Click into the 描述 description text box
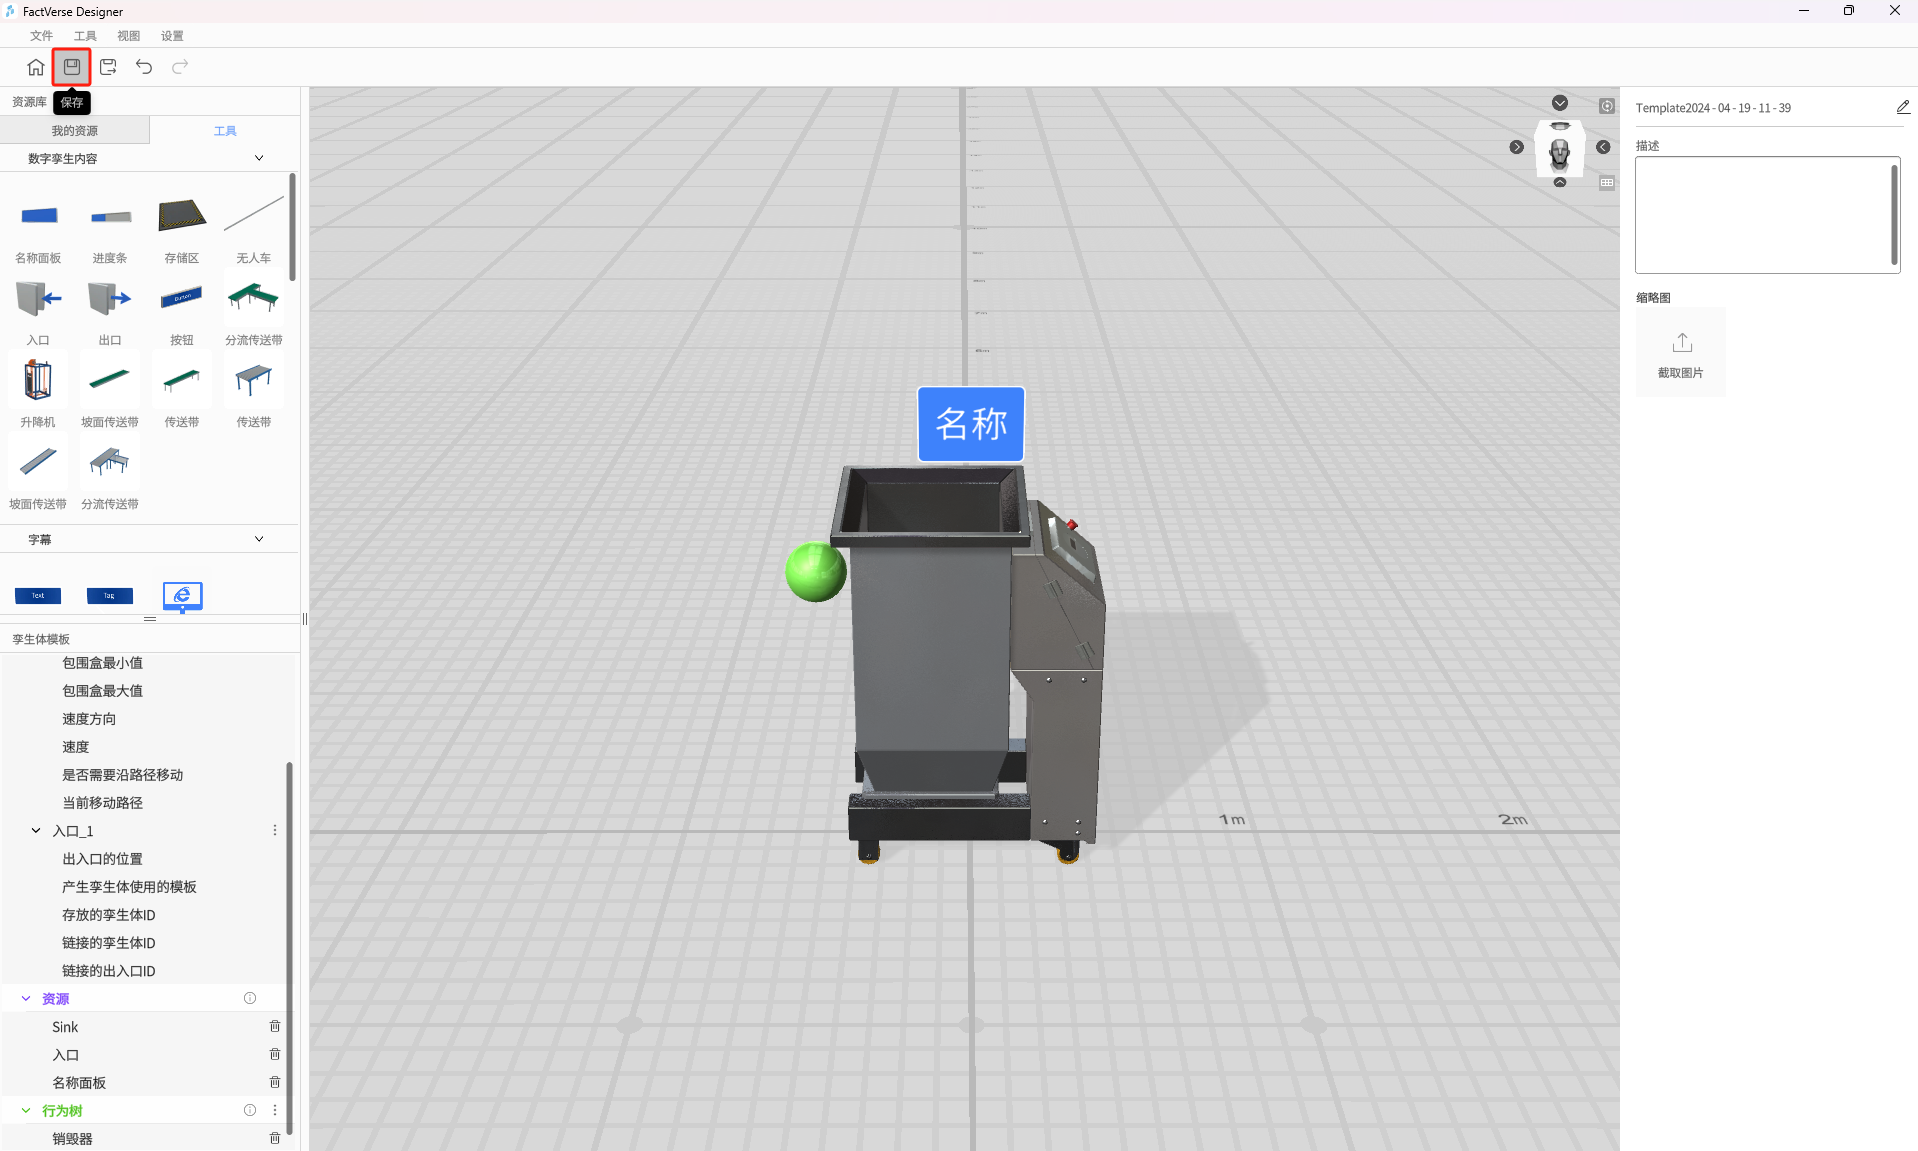This screenshot has width=1918, height=1151. click(x=1763, y=215)
